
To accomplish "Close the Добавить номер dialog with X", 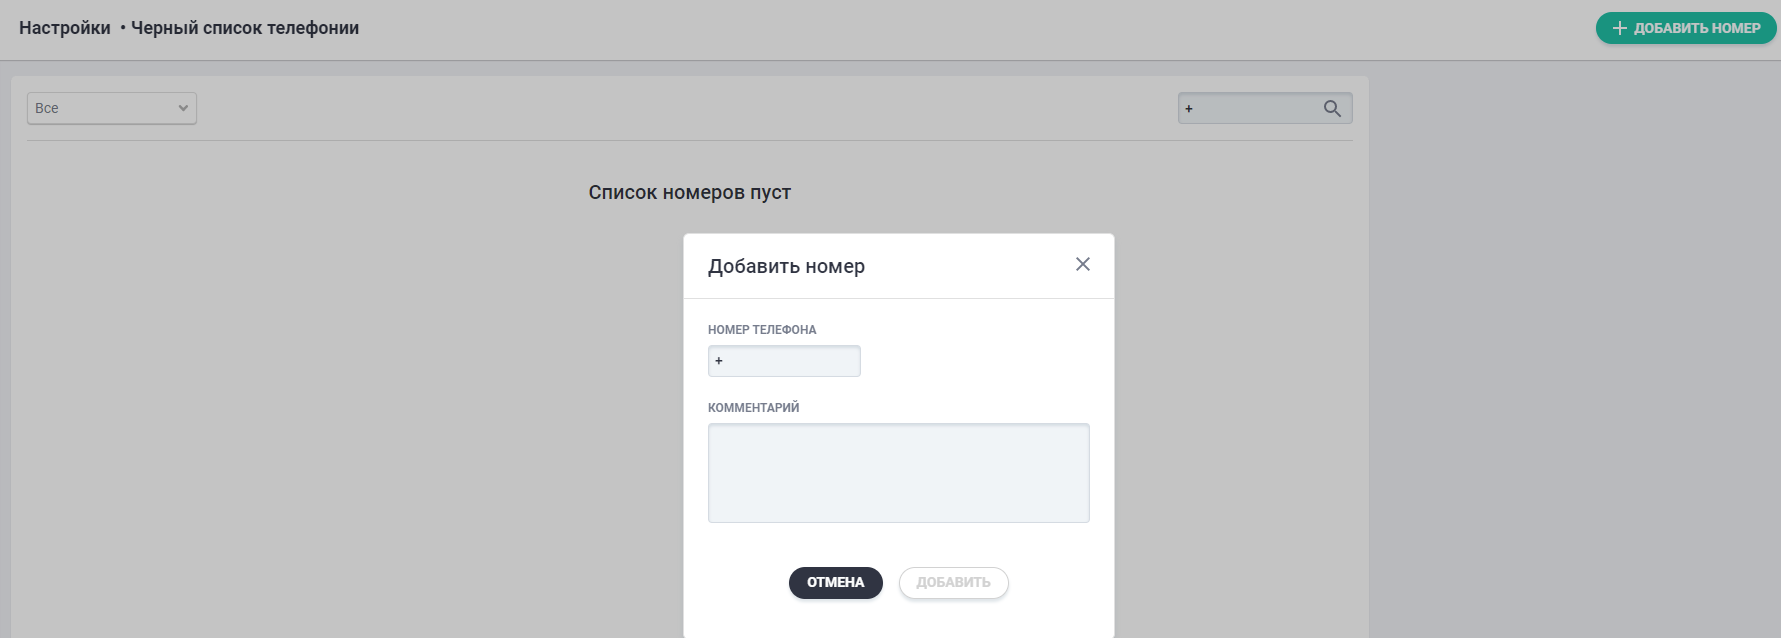I will click(x=1082, y=264).
